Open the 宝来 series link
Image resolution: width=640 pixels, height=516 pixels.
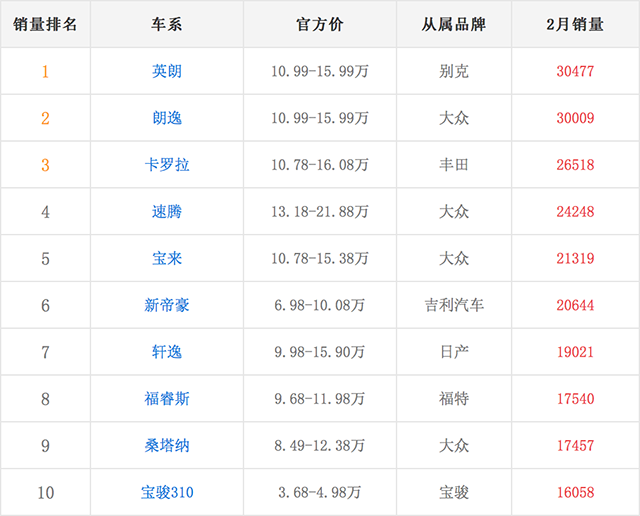pos(167,259)
